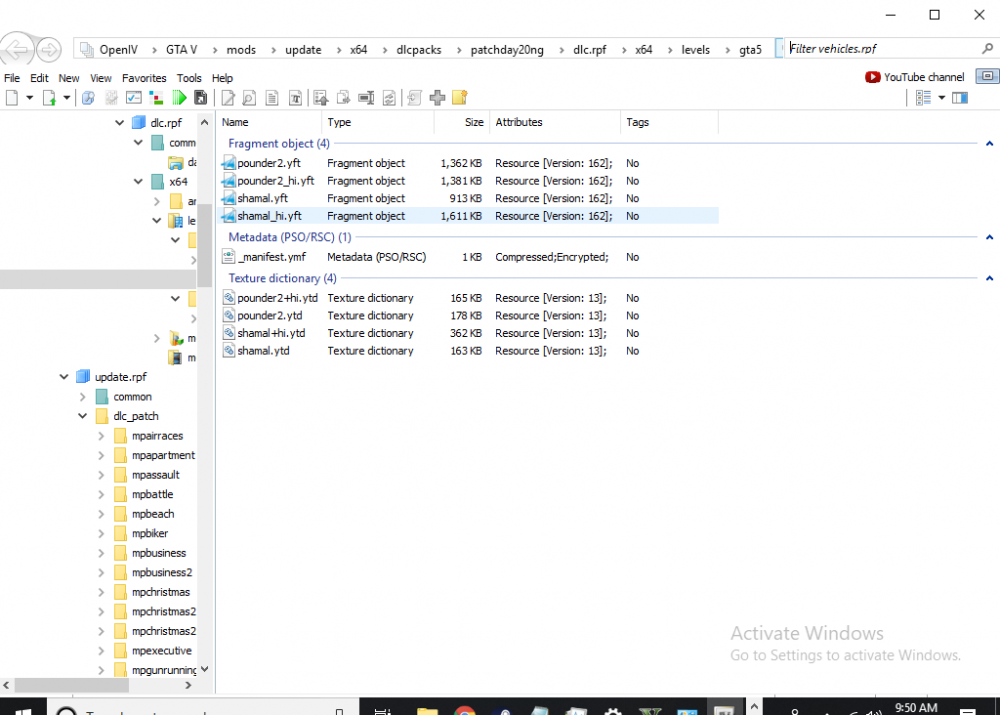This screenshot has width=1000, height=715.
Task: Click the search magnifier in filter box
Action: [x=987, y=48]
